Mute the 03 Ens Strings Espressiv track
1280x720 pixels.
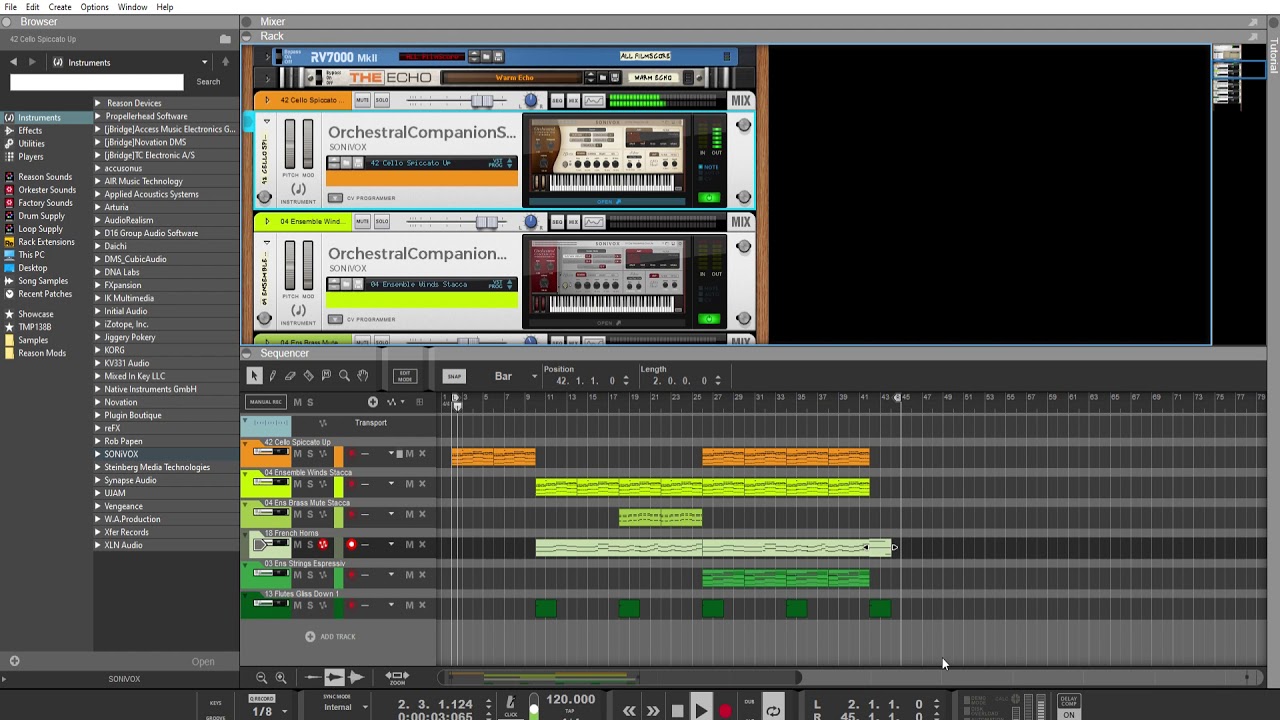pos(297,575)
